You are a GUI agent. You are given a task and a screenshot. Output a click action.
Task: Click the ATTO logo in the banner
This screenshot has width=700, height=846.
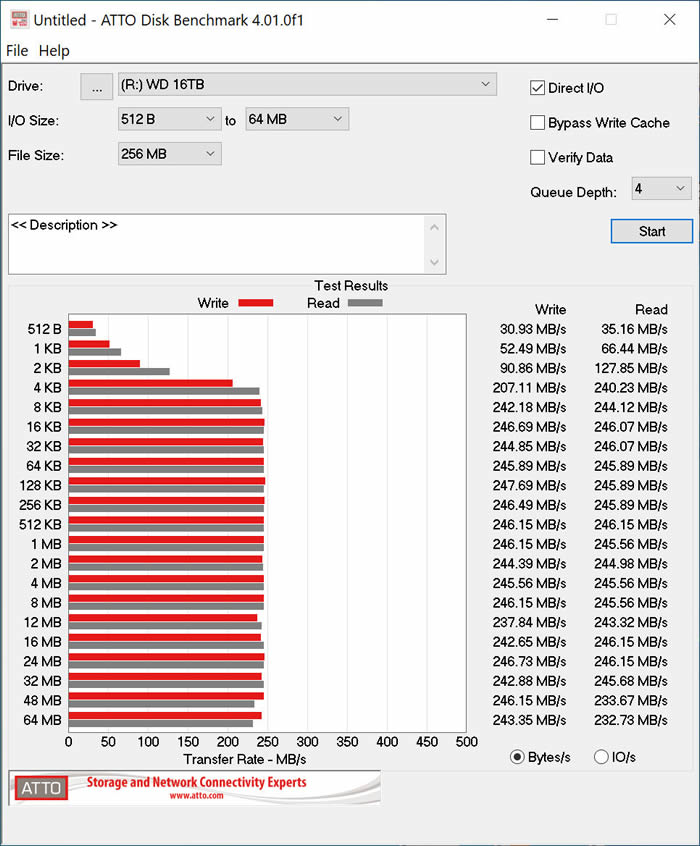click(x=41, y=788)
